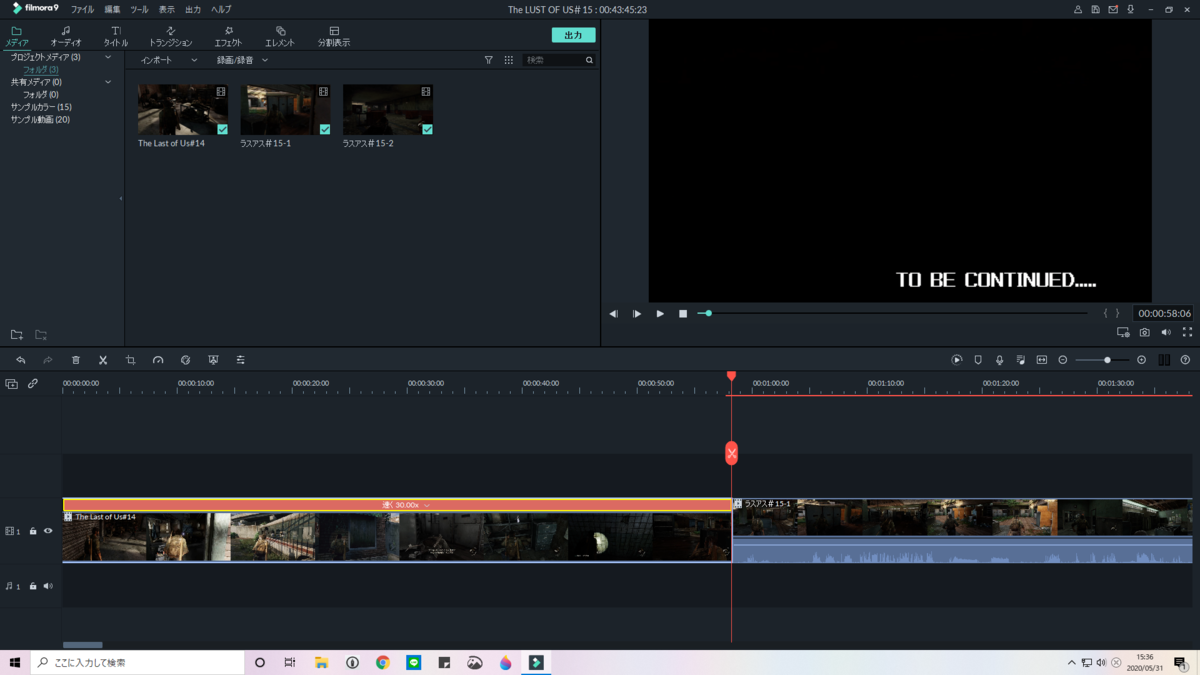Adjust preview volume speaker icon

point(1166,332)
